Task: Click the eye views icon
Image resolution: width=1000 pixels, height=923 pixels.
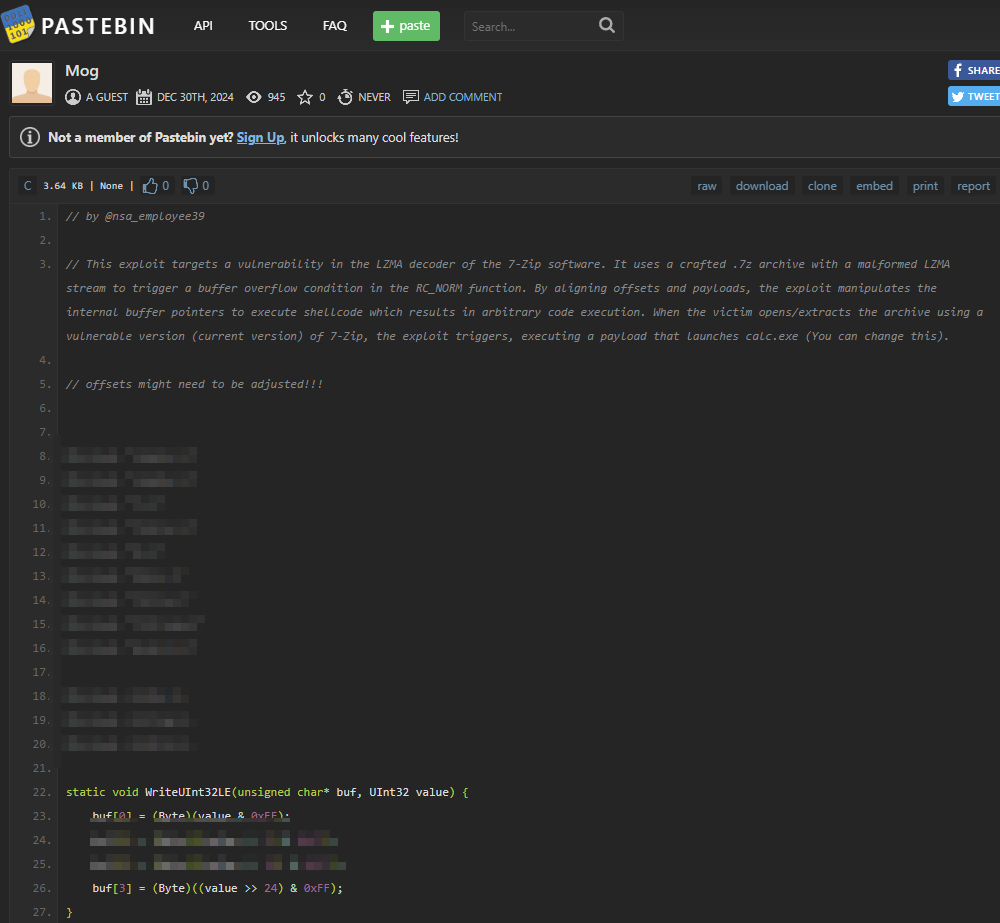Action: (254, 97)
